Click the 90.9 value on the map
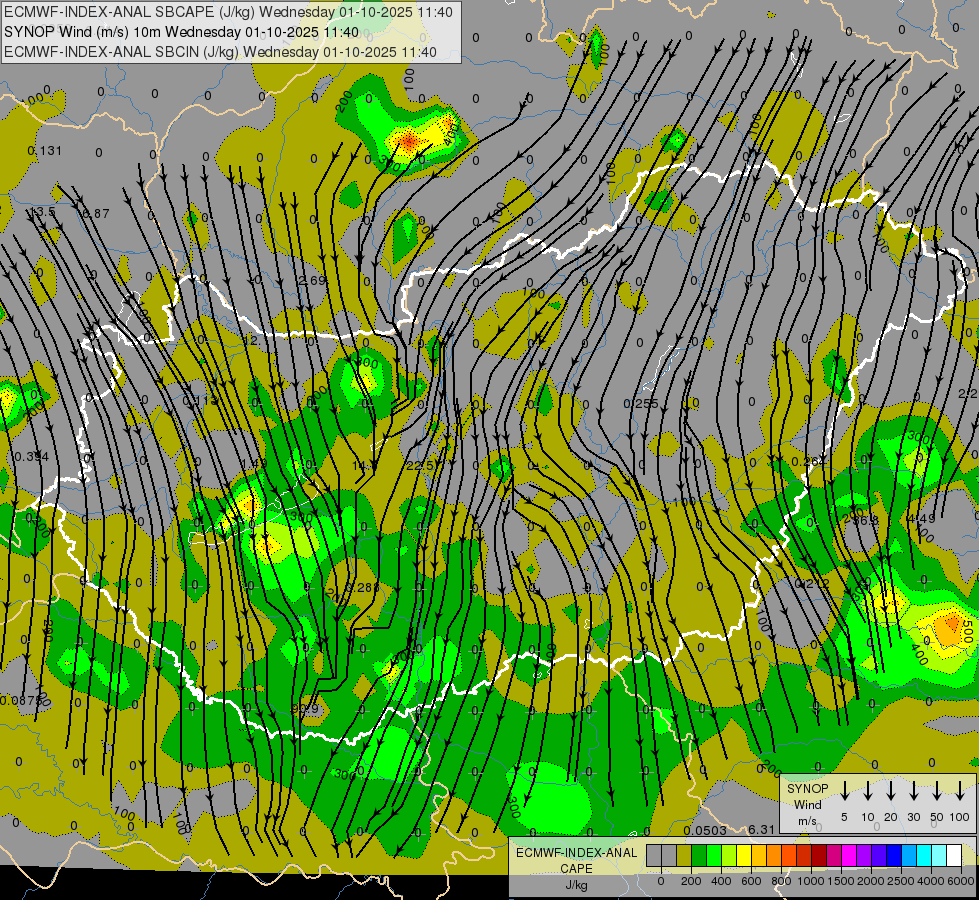Screen dimensions: 979x900 click(x=305, y=708)
